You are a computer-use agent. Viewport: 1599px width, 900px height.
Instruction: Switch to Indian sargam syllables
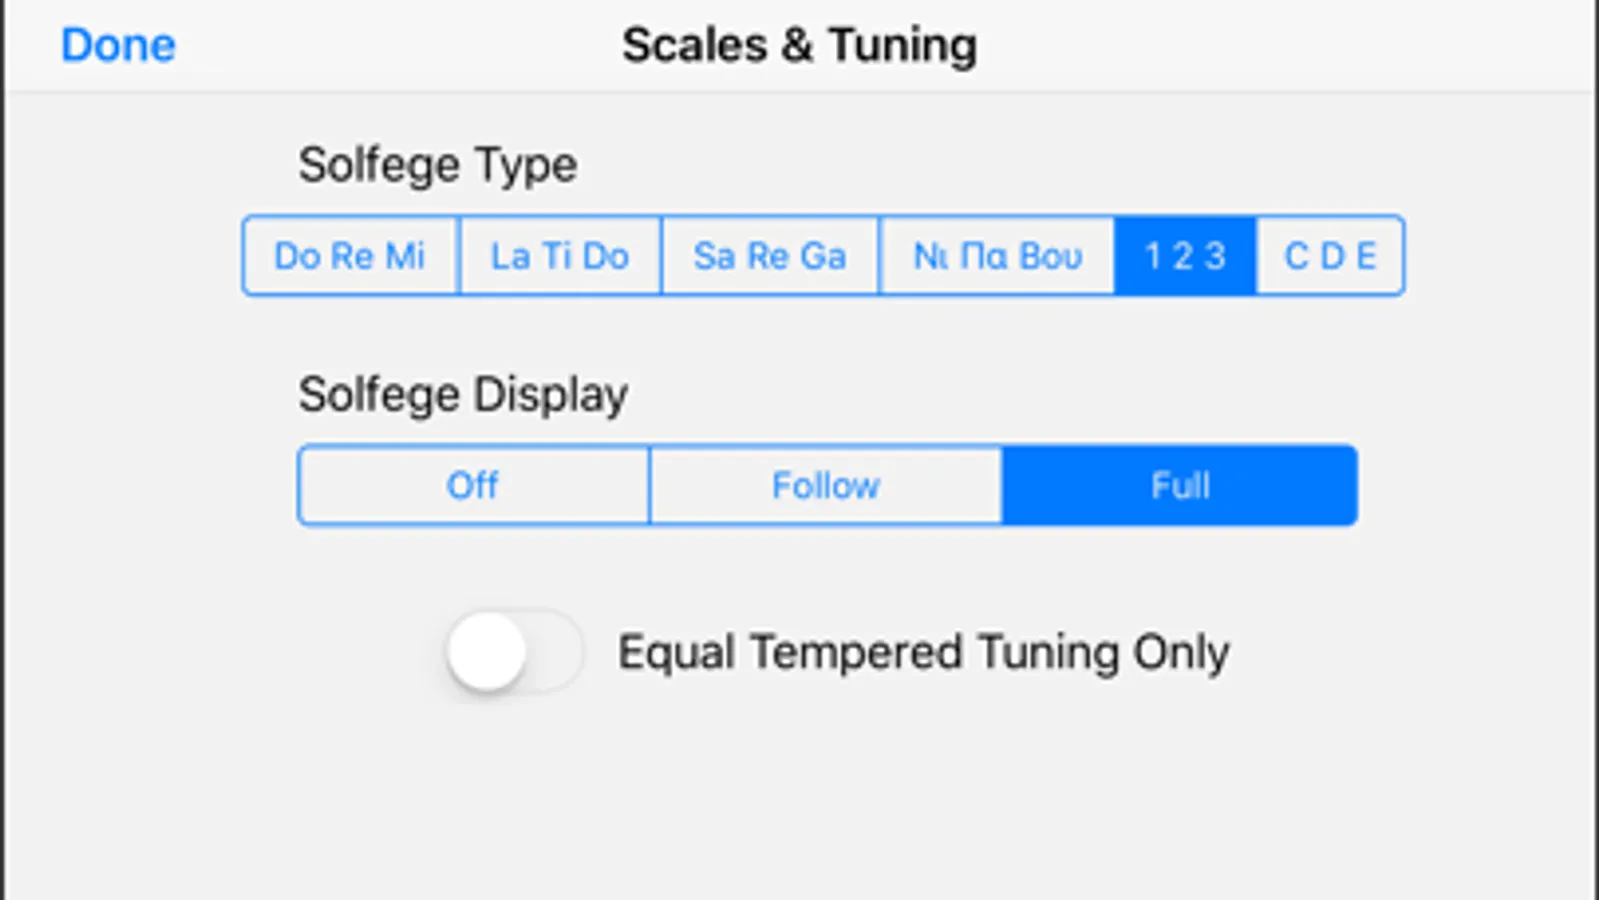pos(770,256)
